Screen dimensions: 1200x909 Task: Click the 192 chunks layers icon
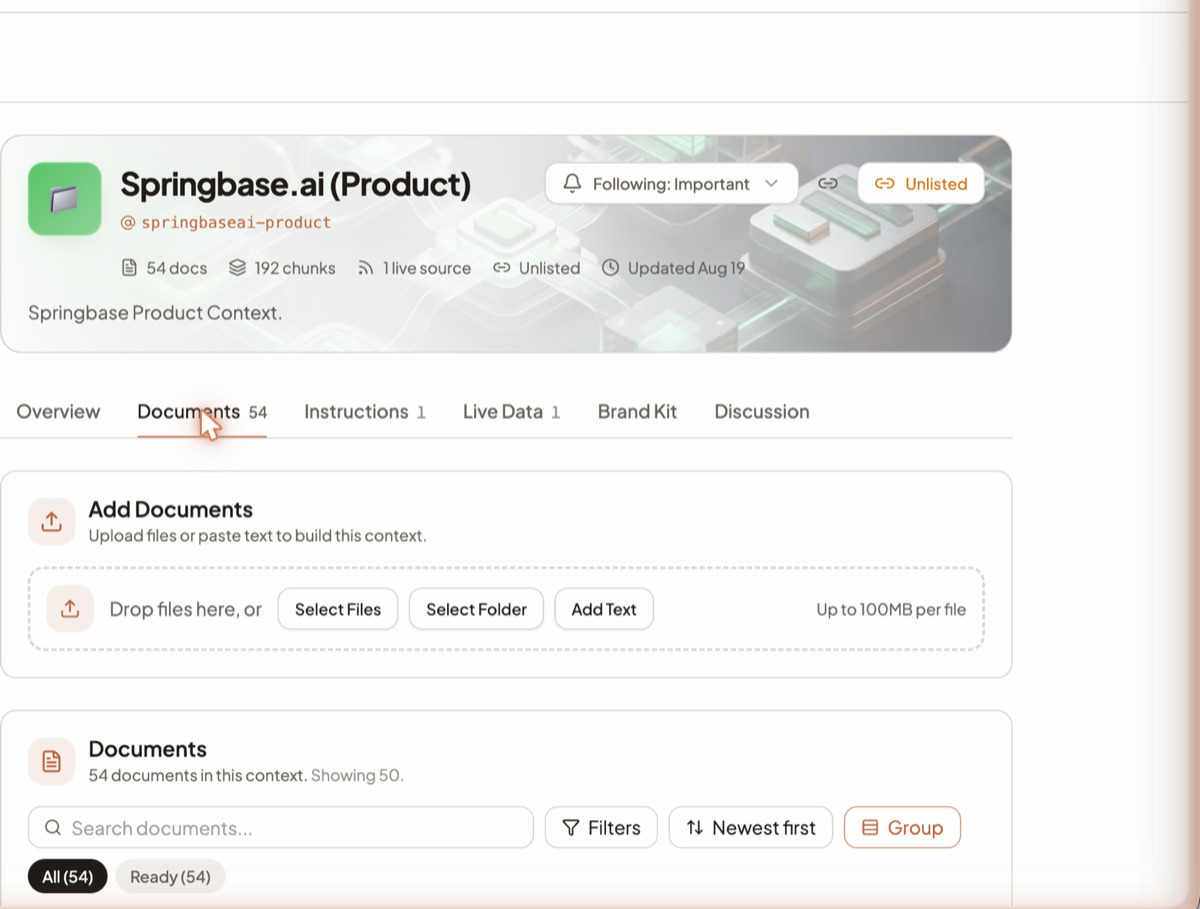[237, 268]
